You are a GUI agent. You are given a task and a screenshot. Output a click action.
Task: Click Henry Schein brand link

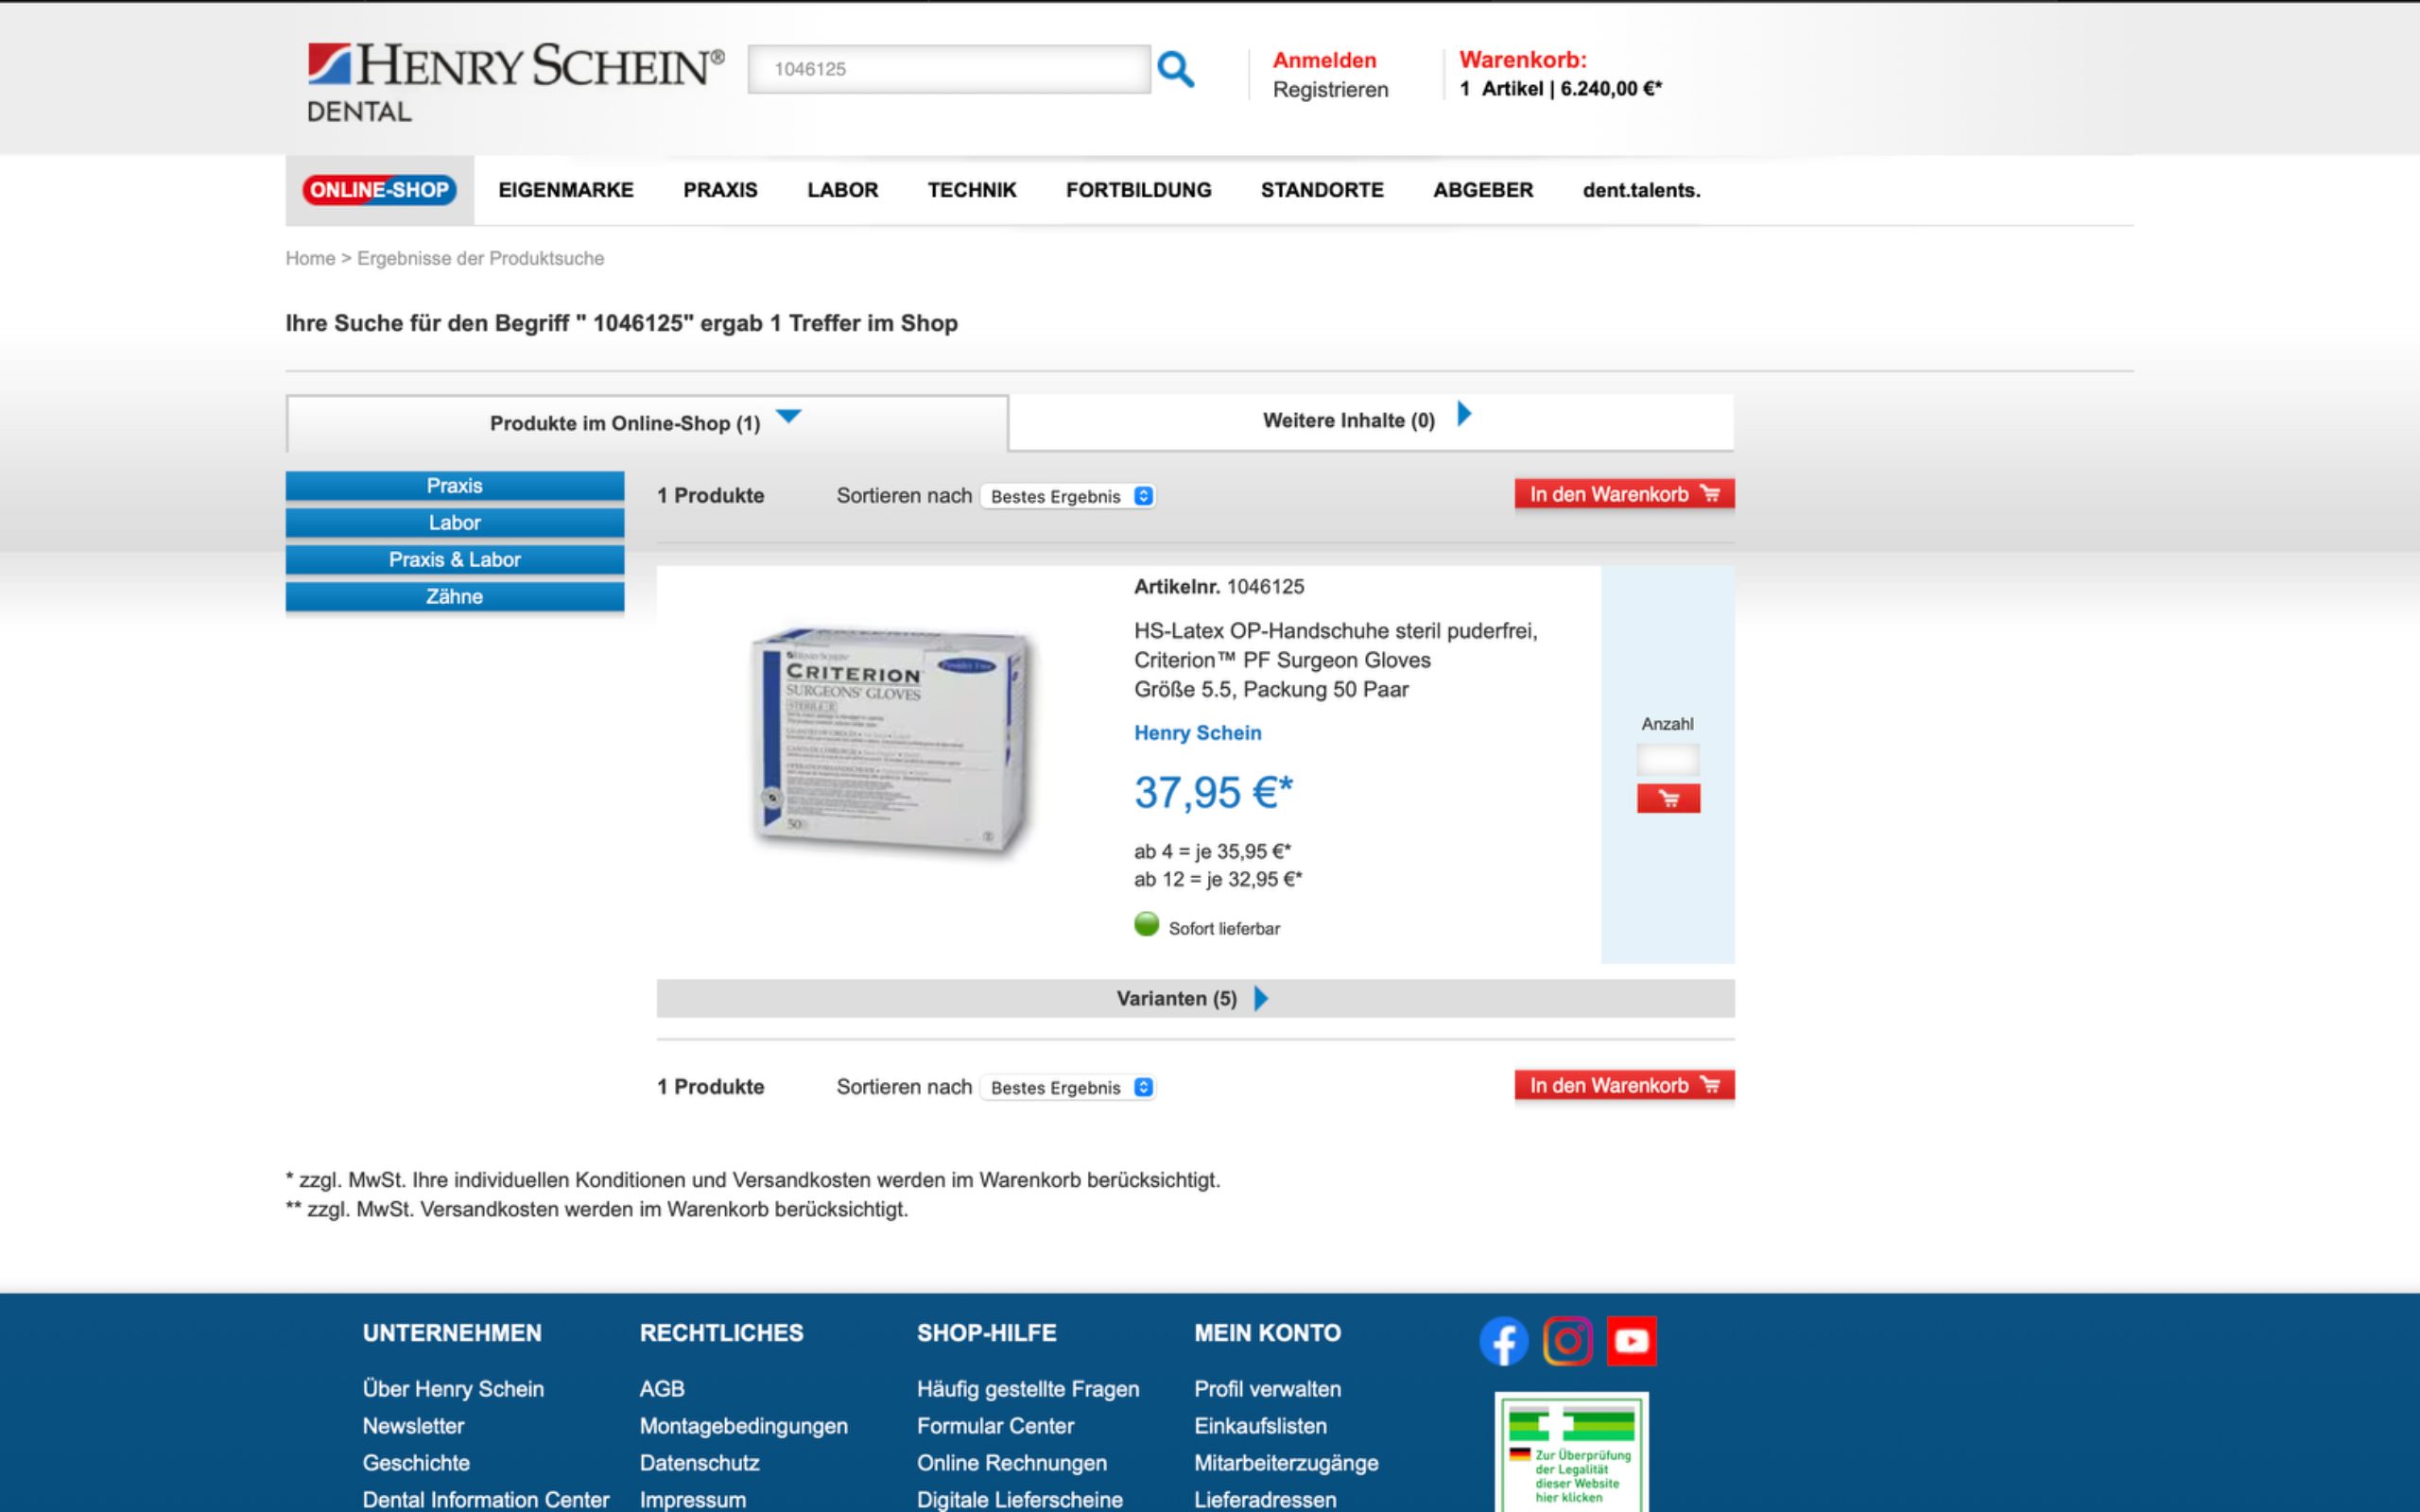1197,733
